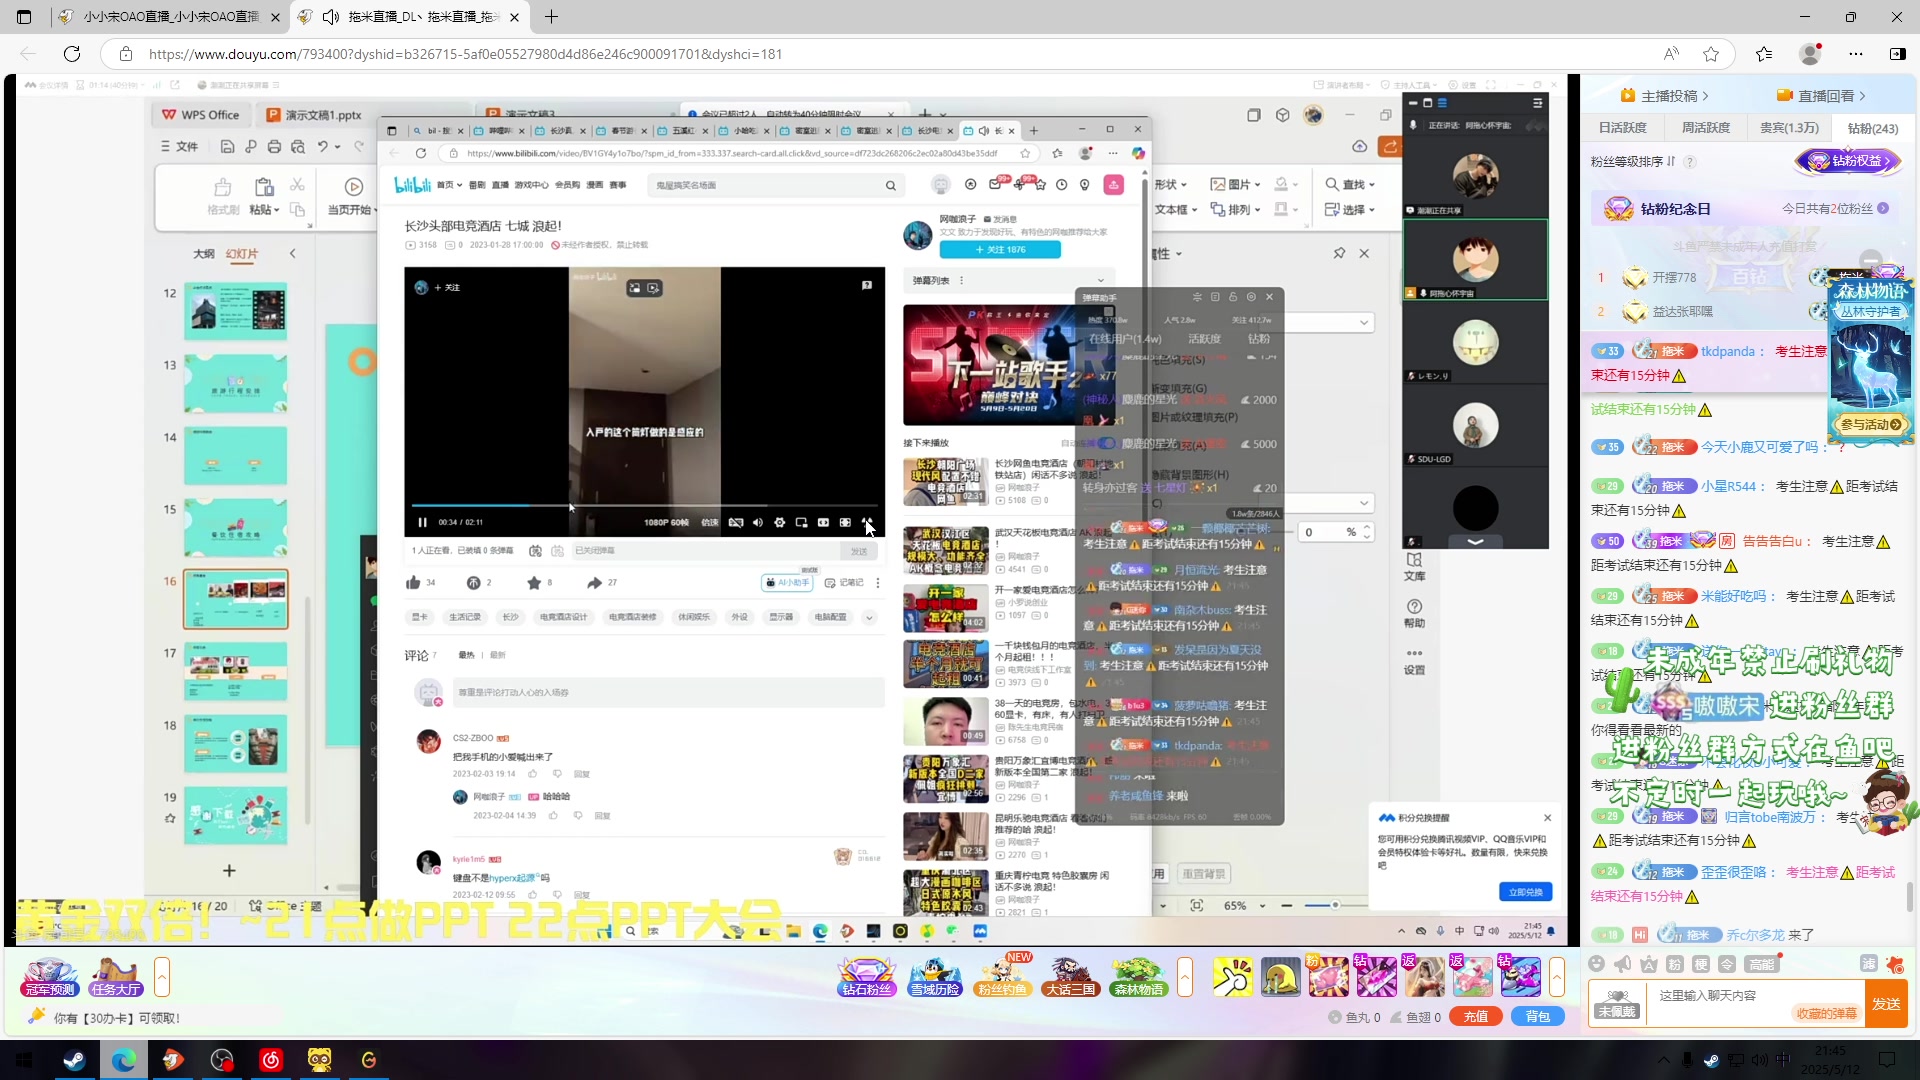Open the 钻石粉丝 diamond fan icon
The height and width of the screenshot is (1080, 1920).
866,977
